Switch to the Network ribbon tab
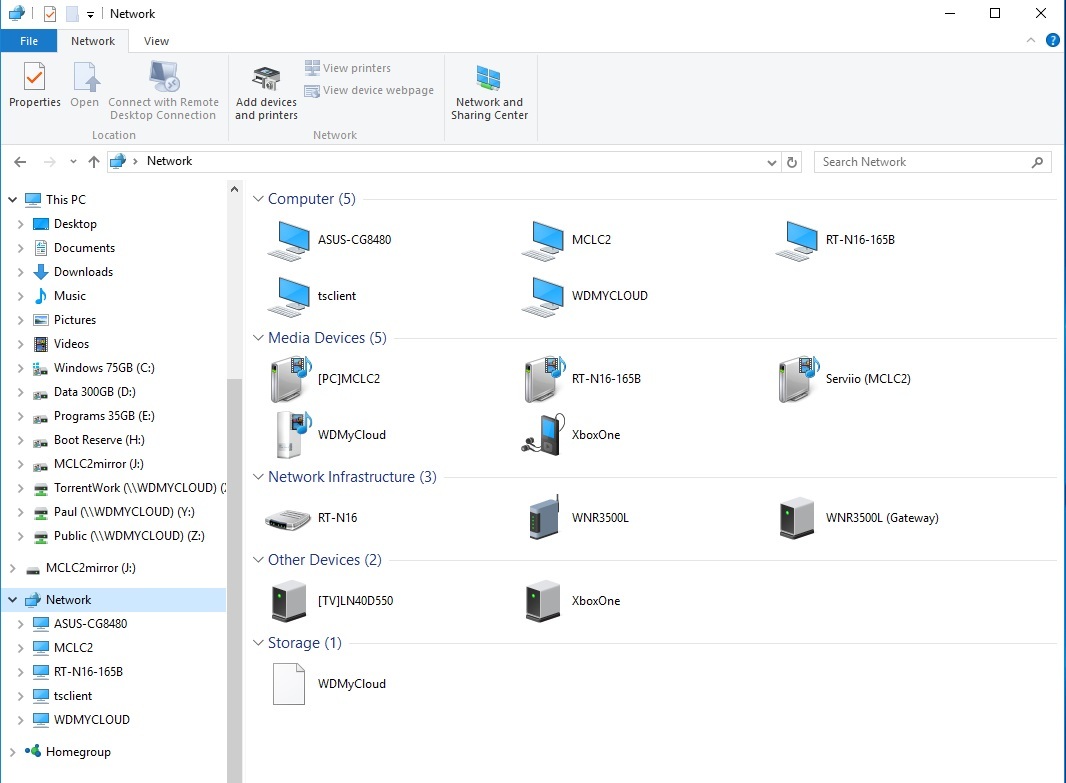 click(93, 41)
